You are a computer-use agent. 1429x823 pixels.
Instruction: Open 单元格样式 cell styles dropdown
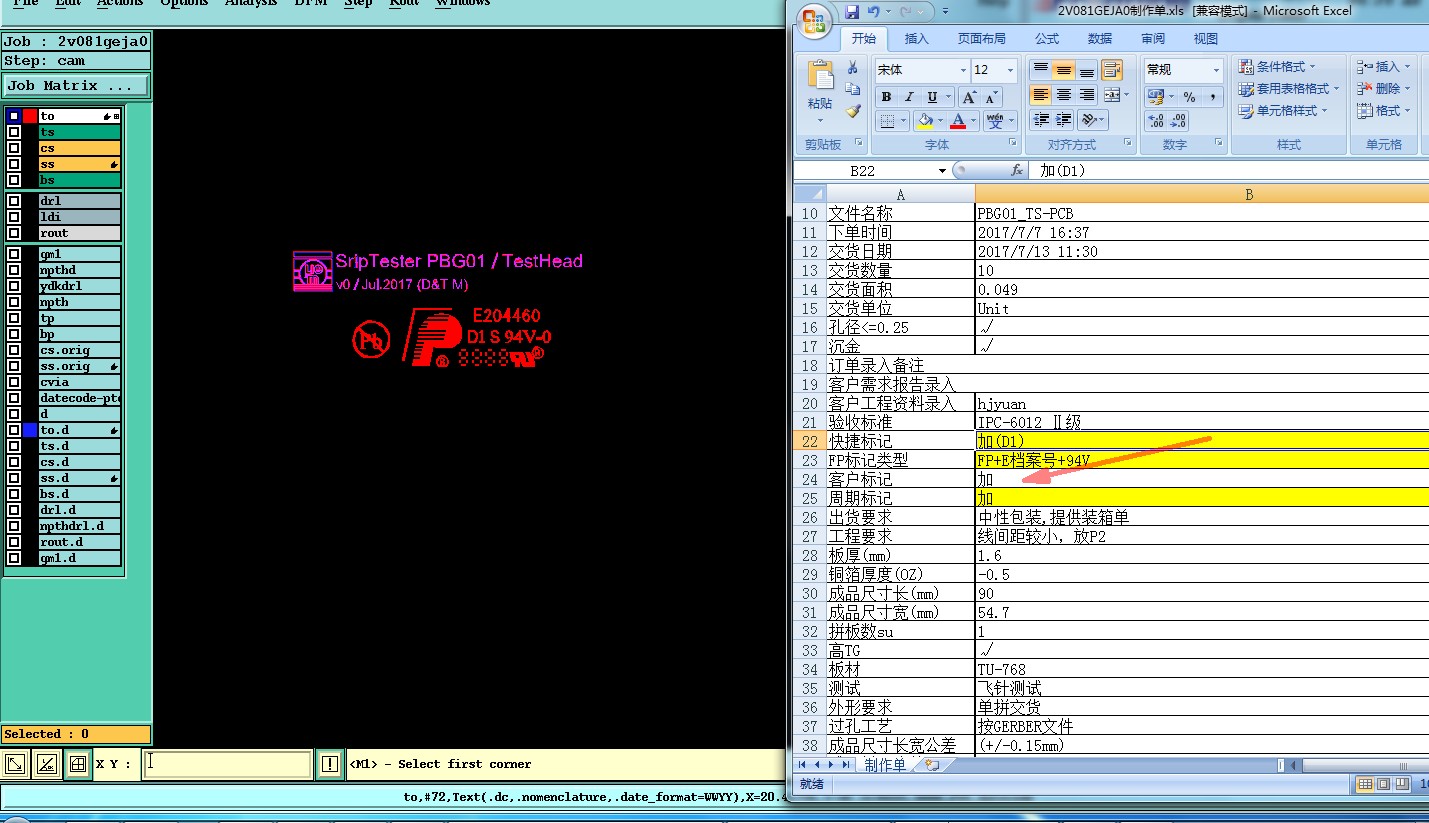coord(1283,111)
